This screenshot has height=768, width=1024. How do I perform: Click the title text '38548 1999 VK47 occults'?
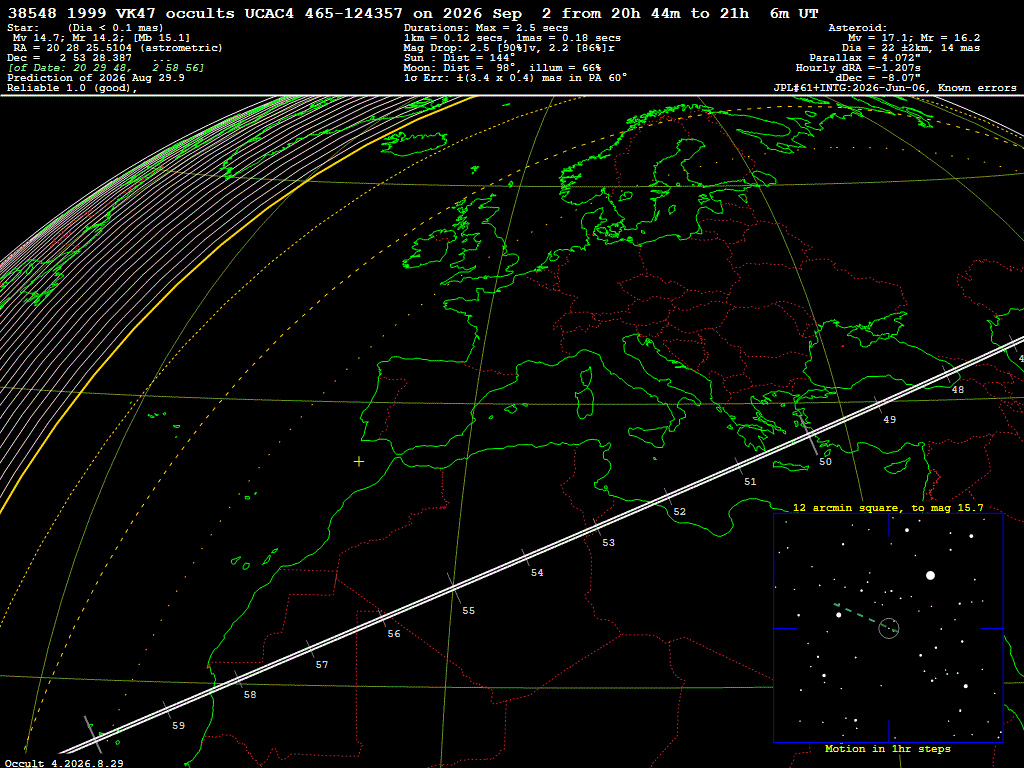[121, 13]
